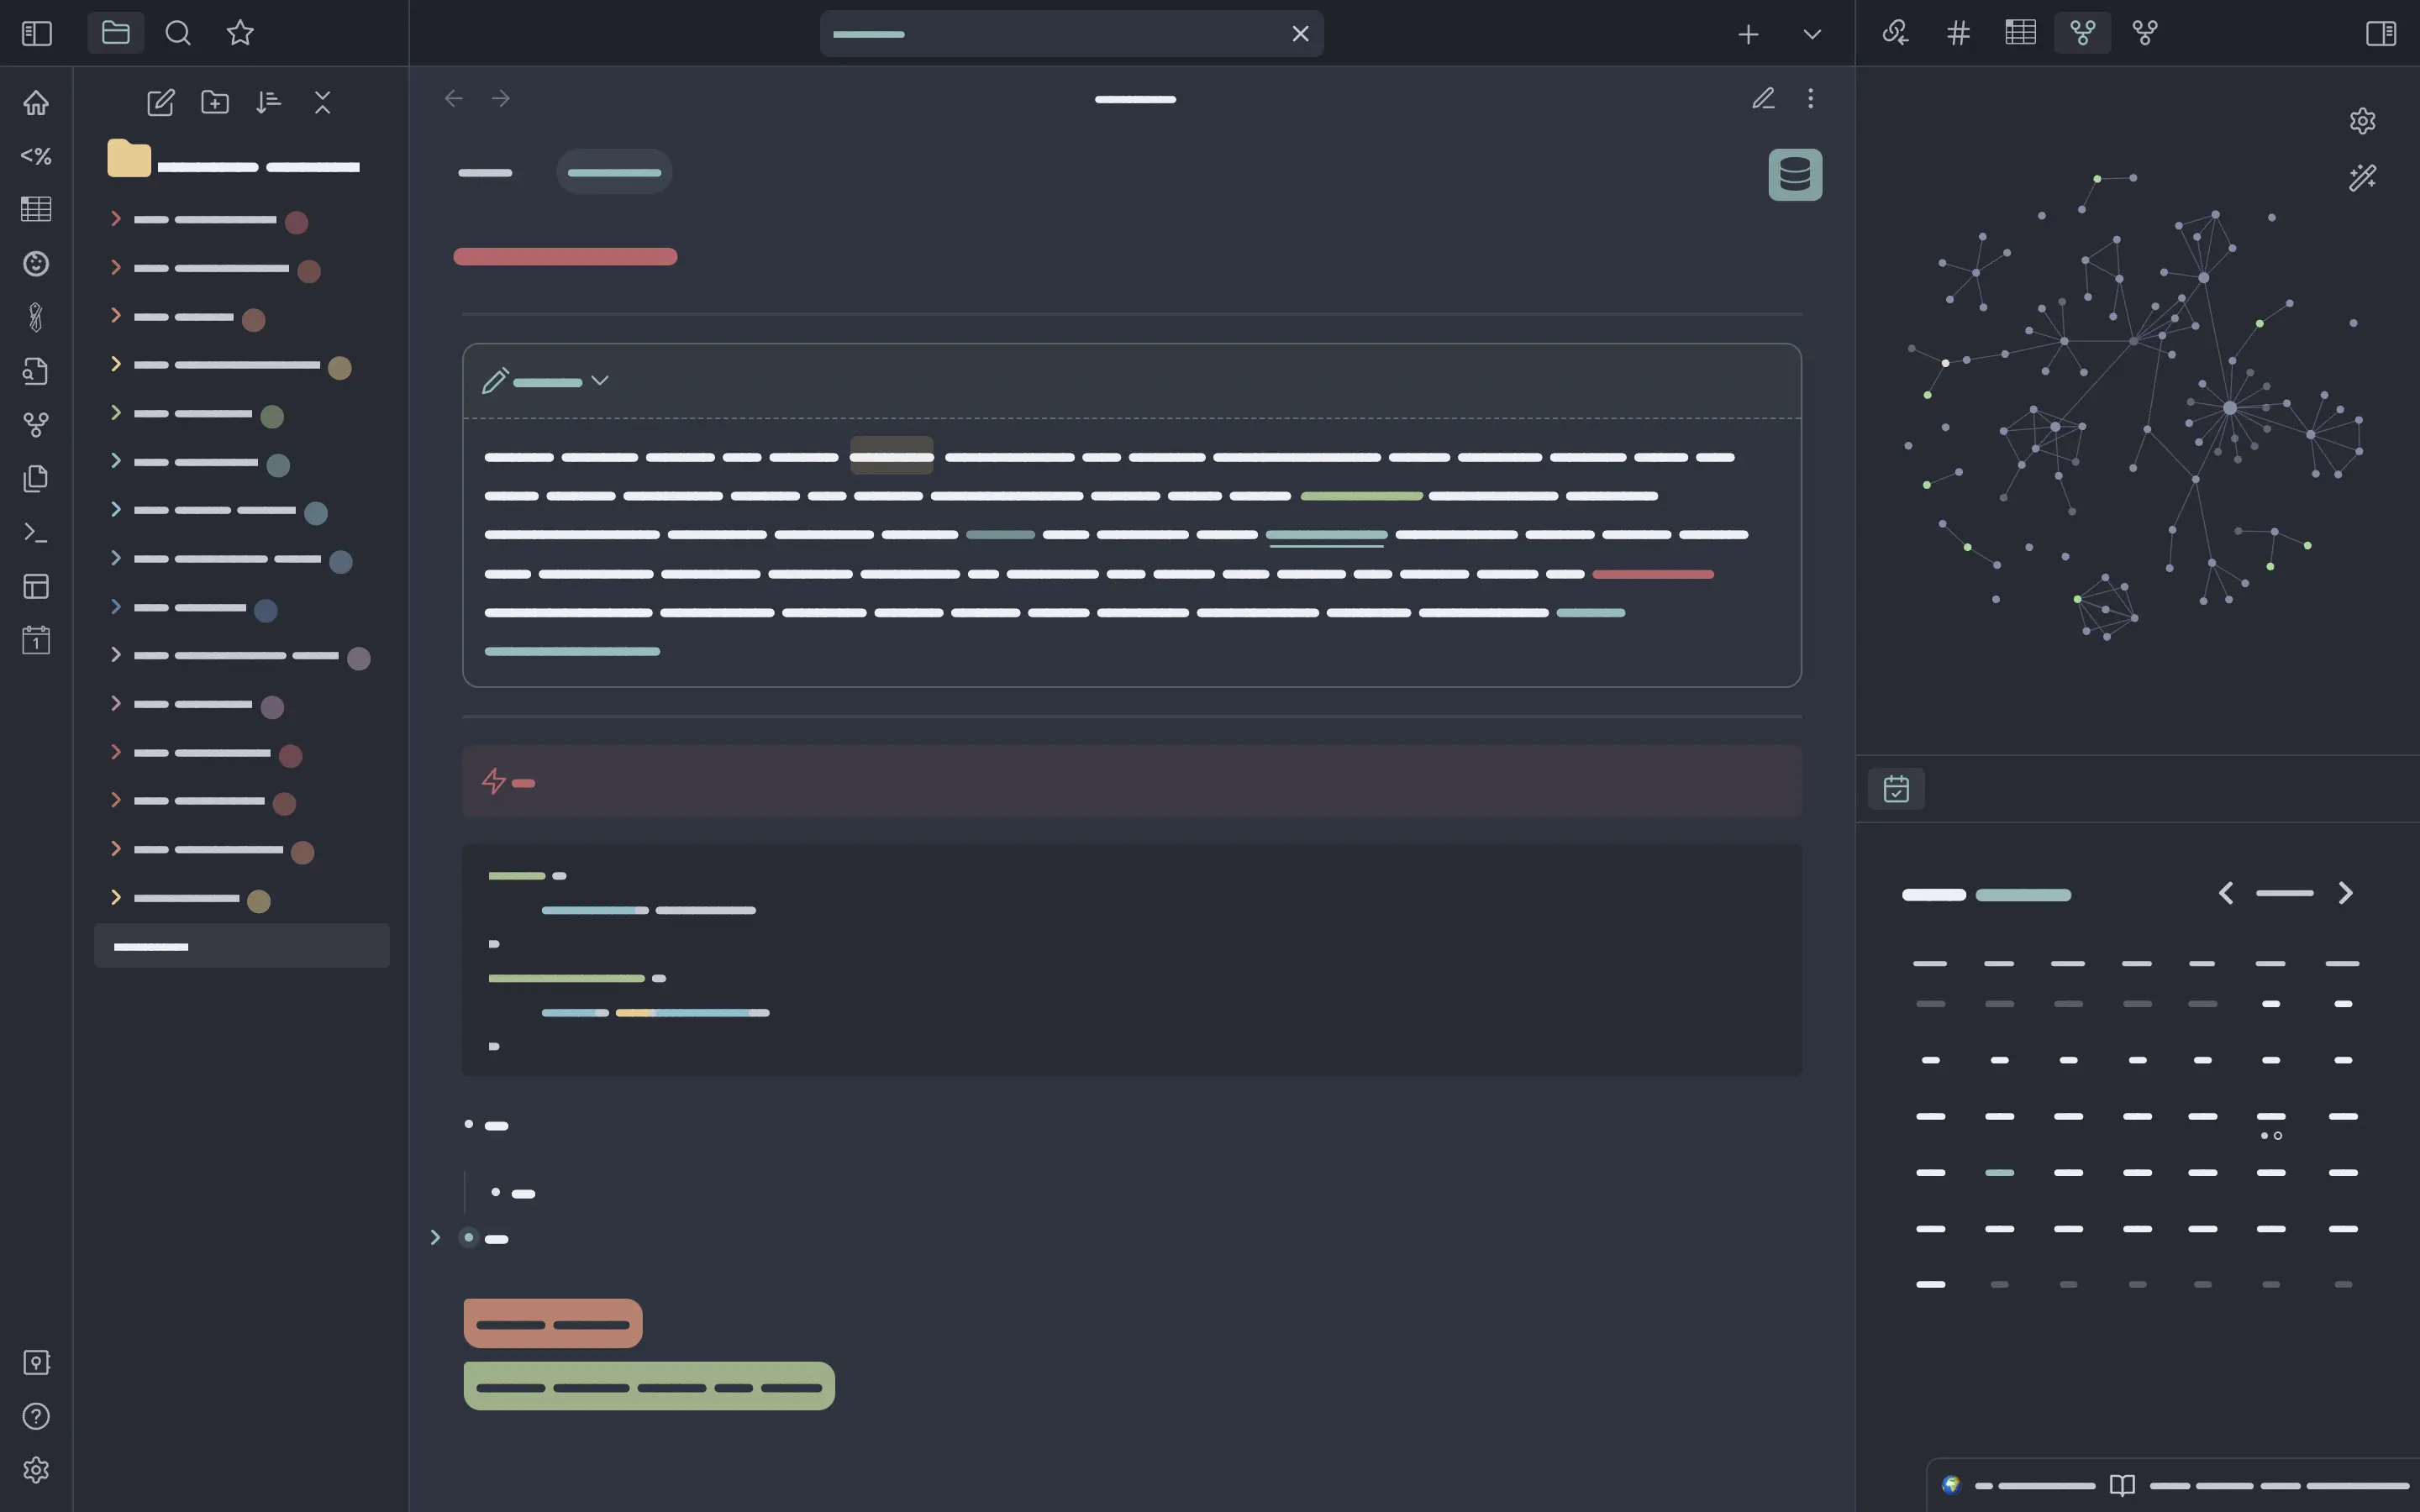
Task: Click the database icon in note header
Action: coord(1794,175)
